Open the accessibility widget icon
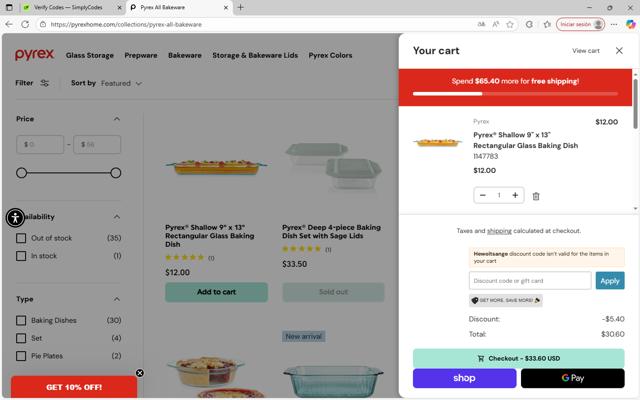 click(x=15, y=217)
